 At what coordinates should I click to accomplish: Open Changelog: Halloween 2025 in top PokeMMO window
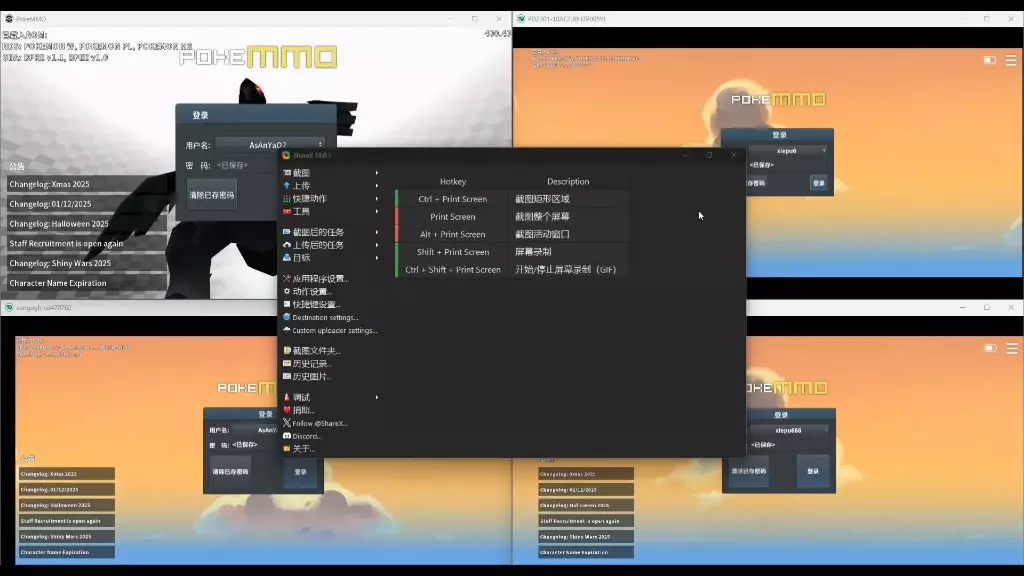click(x=85, y=224)
